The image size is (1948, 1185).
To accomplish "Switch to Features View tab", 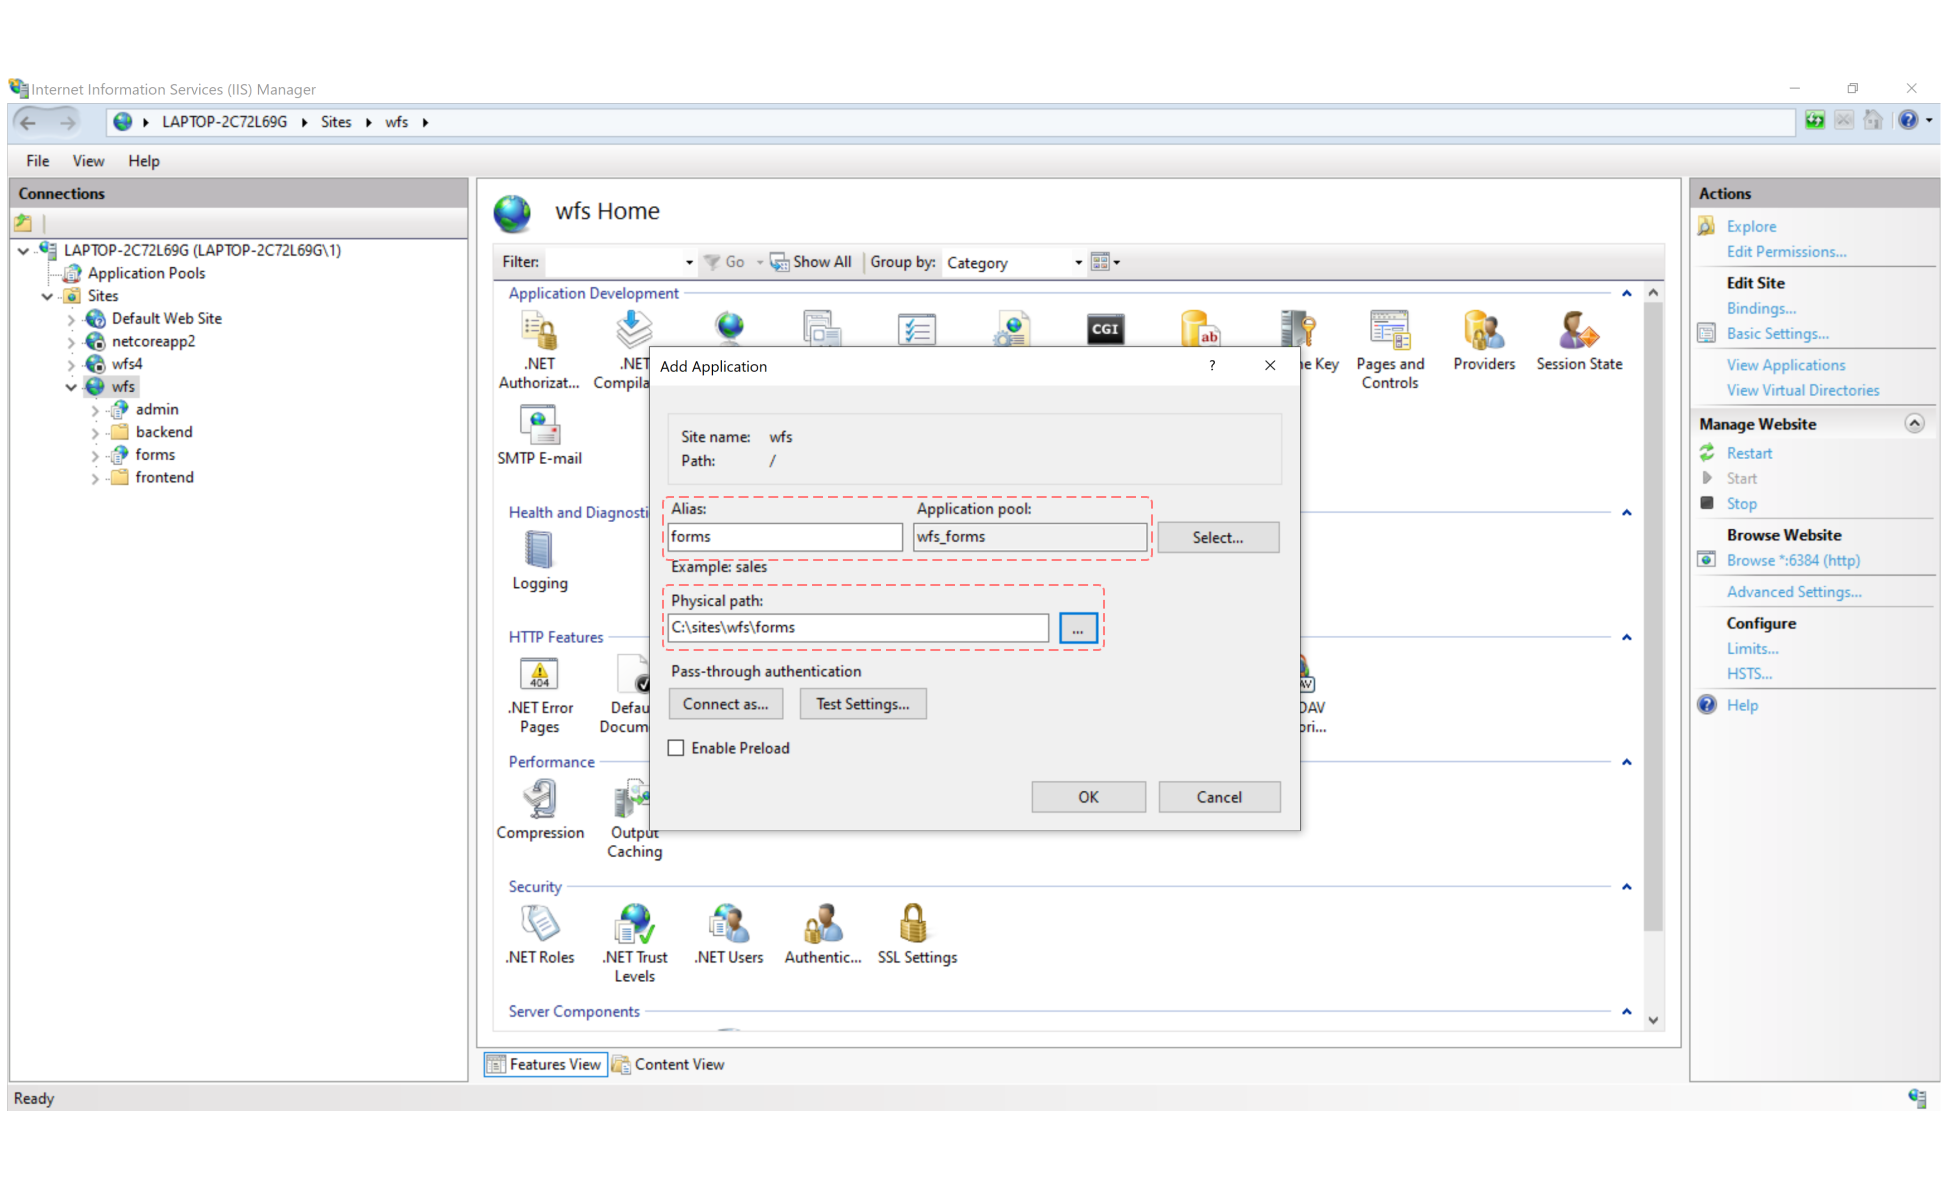I will click(x=546, y=1064).
